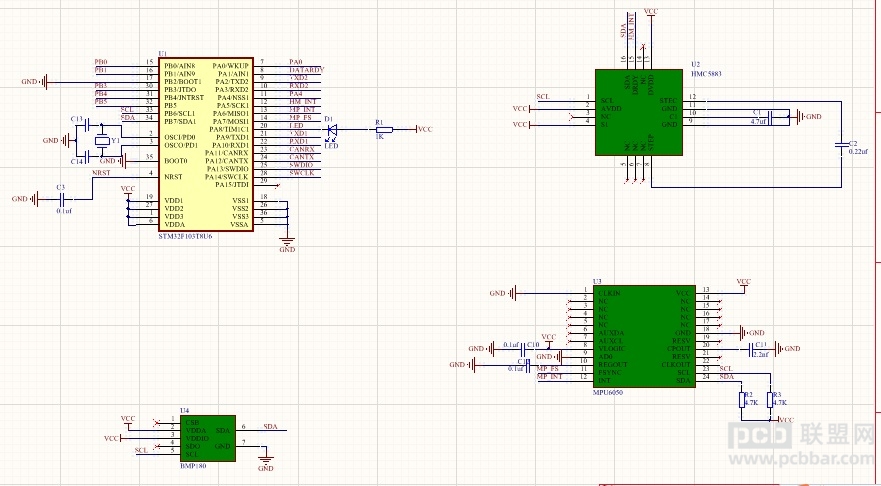Click the REGOUT pin name on MPU6050
This screenshot has height=486, width=881.
[612, 364]
